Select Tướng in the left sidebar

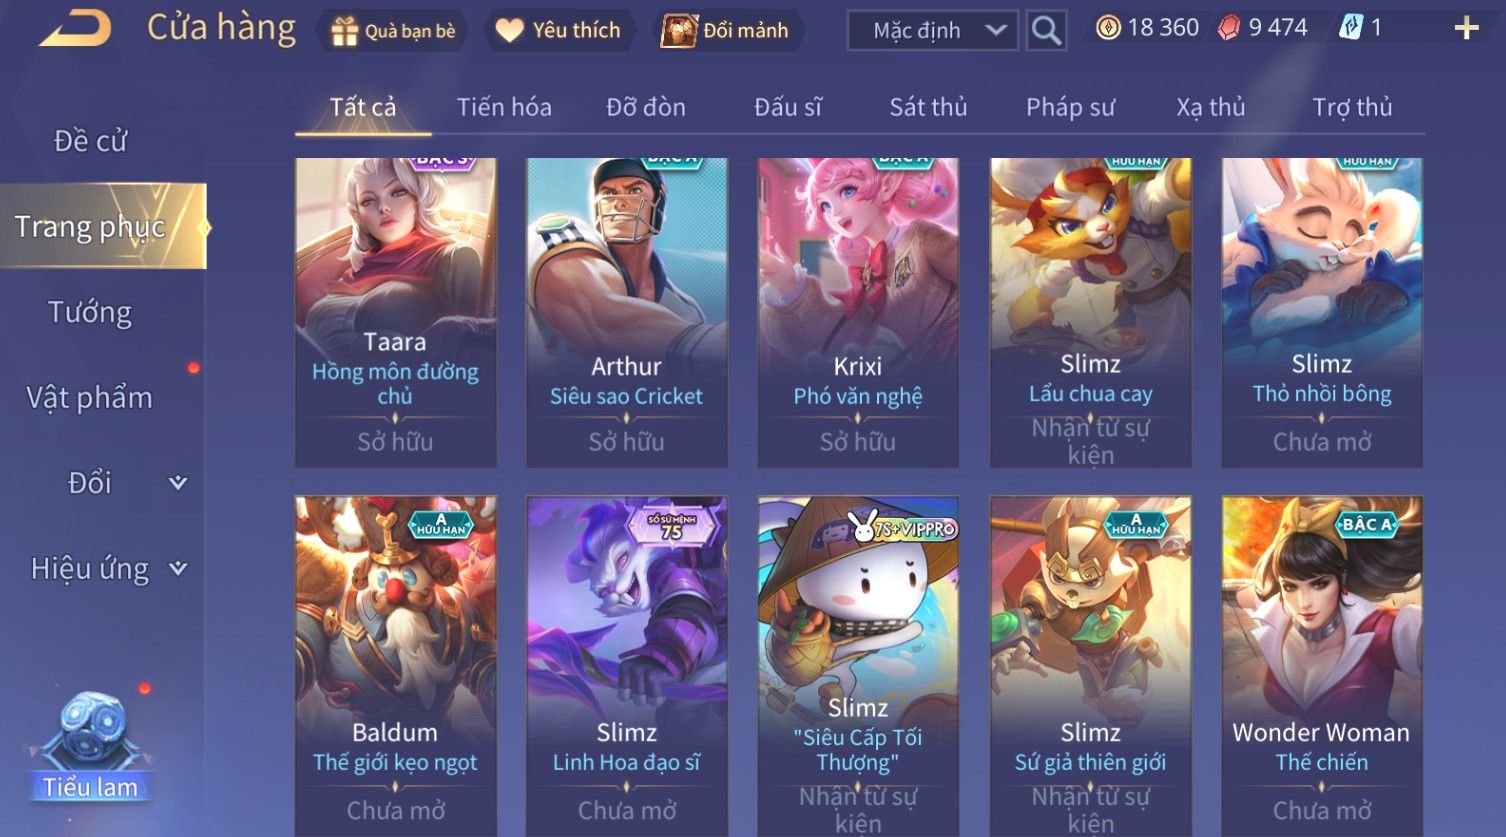90,313
